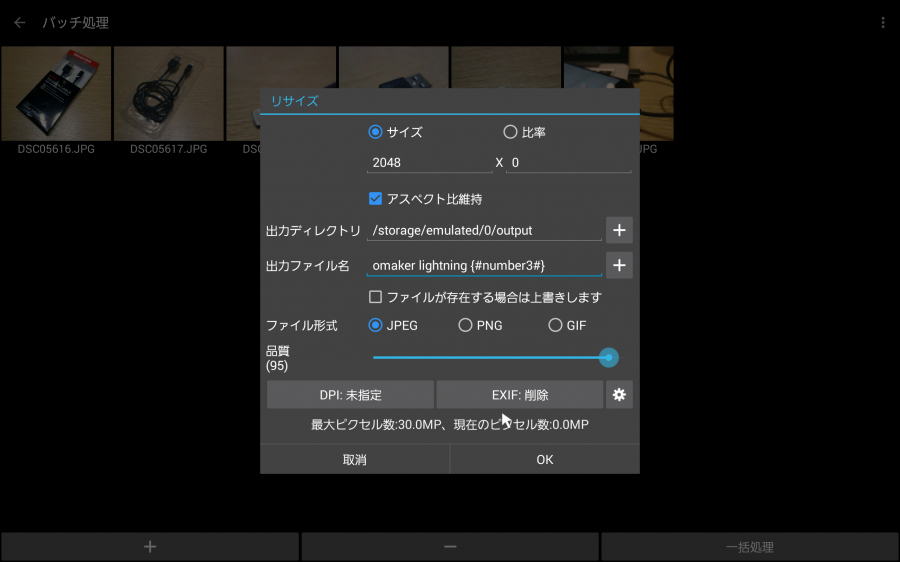Select the サイズ radio button

point(375,132)
